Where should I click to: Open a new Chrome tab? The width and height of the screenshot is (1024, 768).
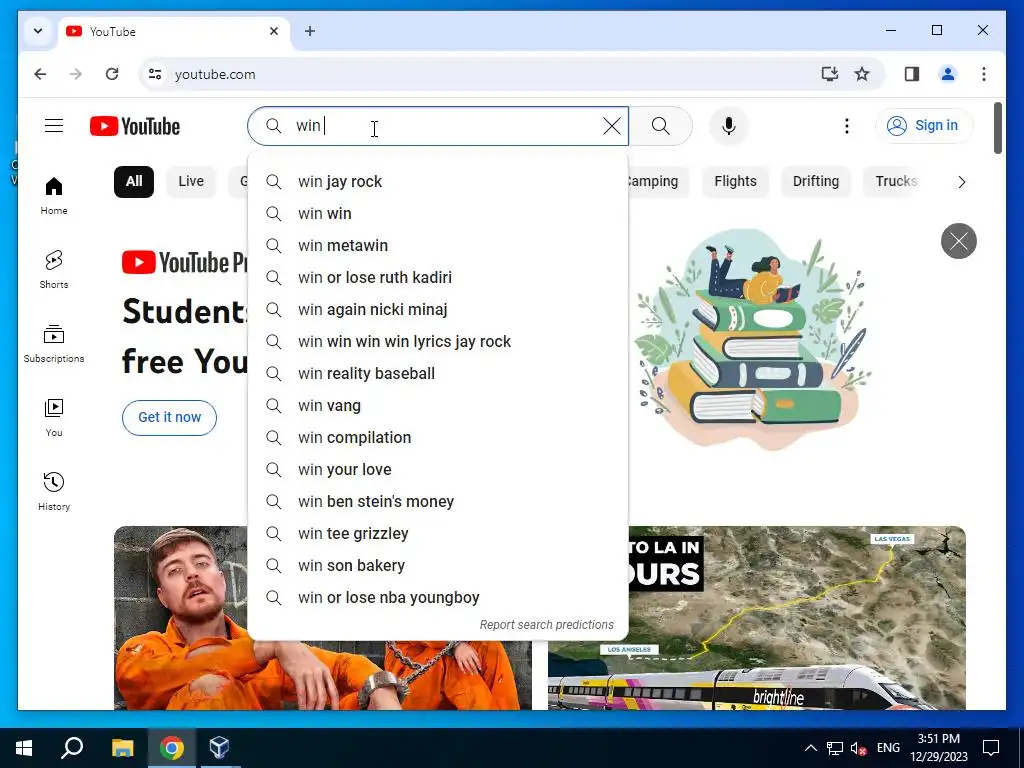tap(310, 31)
